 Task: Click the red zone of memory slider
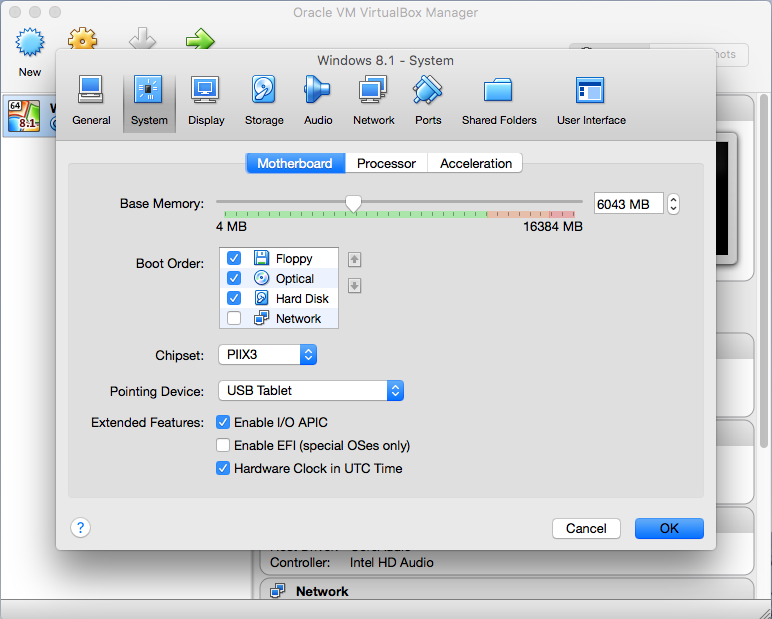562,214
